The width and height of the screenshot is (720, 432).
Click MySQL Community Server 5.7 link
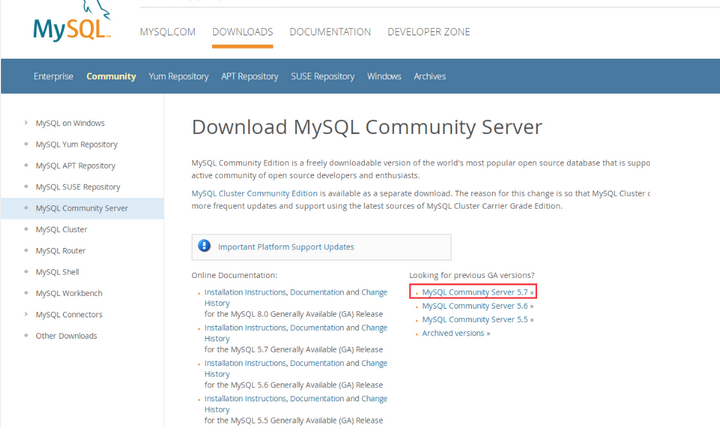point(478,292)
